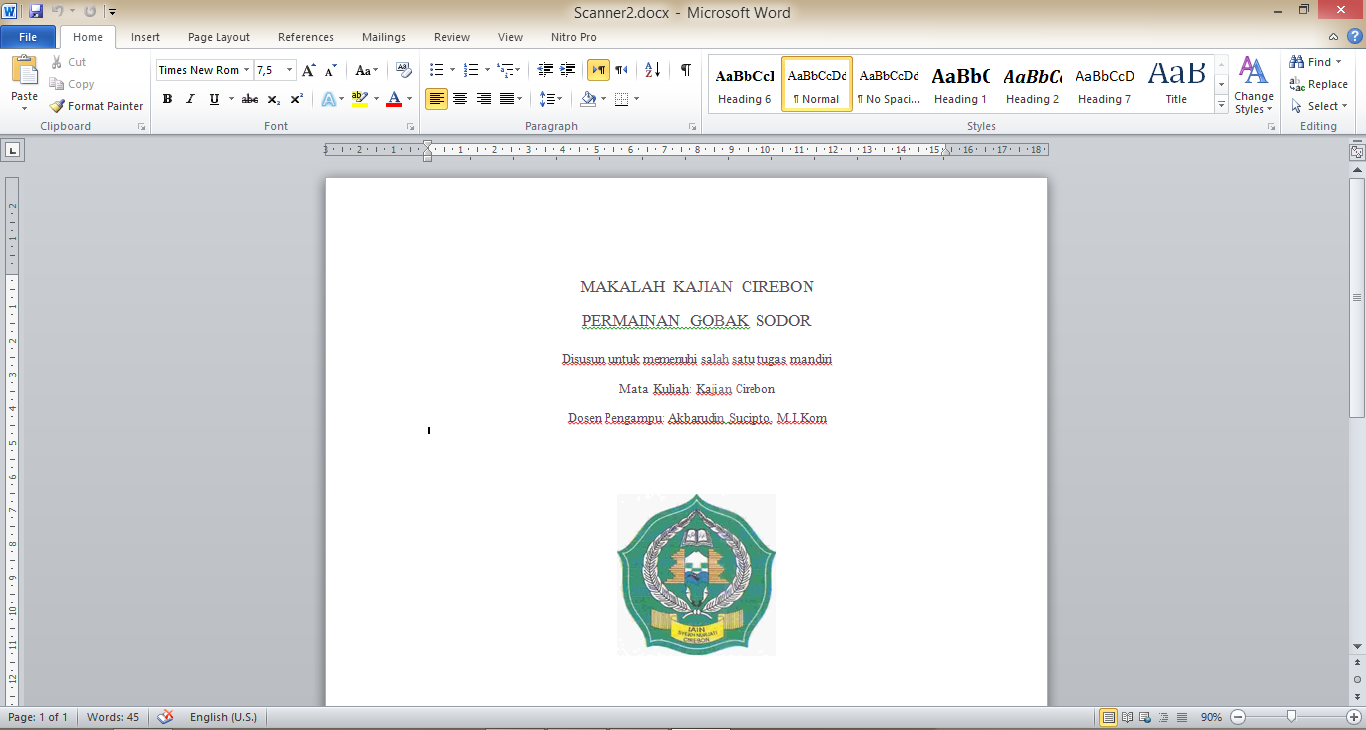The height and width of the screenshot is (730, 1366).
Task: Increase paragraph indent
Action: tap(568, 70)
